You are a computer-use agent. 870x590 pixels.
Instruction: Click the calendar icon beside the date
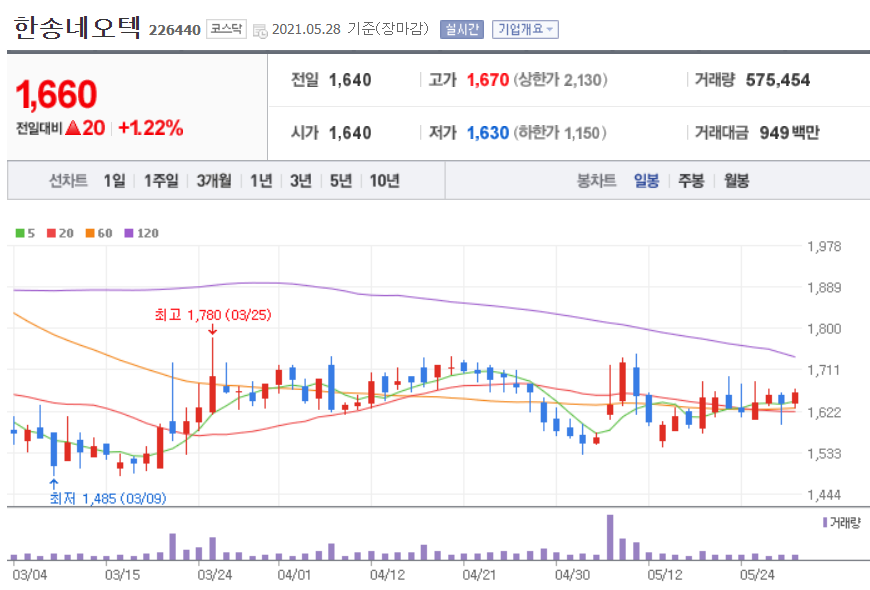click(x=260, y=31)
